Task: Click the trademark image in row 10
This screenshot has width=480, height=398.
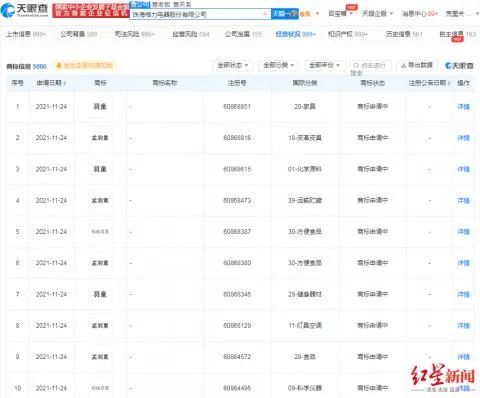Action: tap(100, 388)
